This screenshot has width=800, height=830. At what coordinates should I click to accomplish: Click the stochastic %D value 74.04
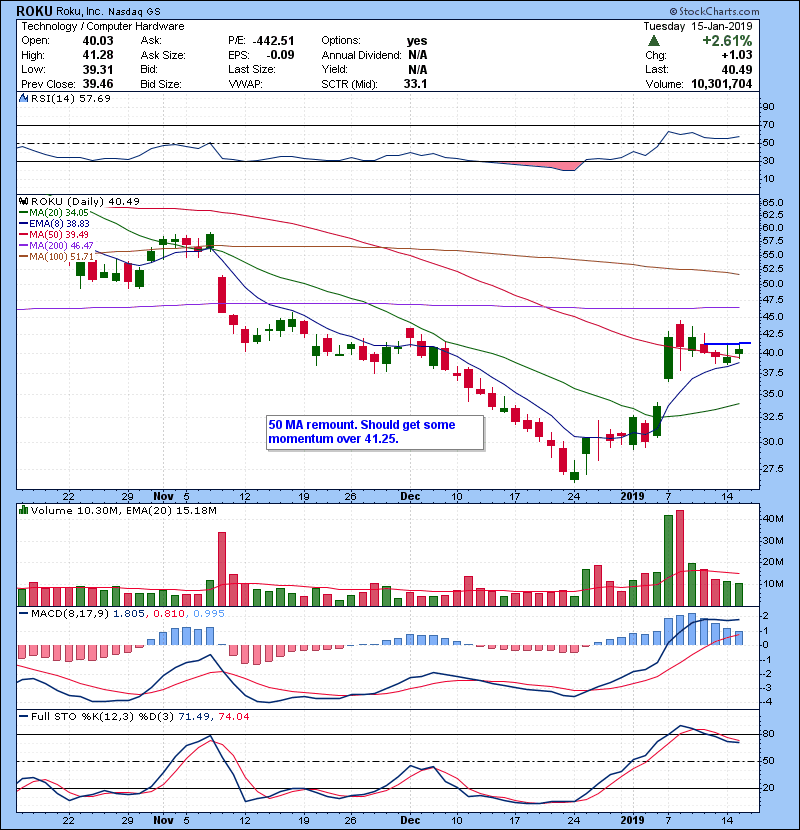click(x=233, y=717)
